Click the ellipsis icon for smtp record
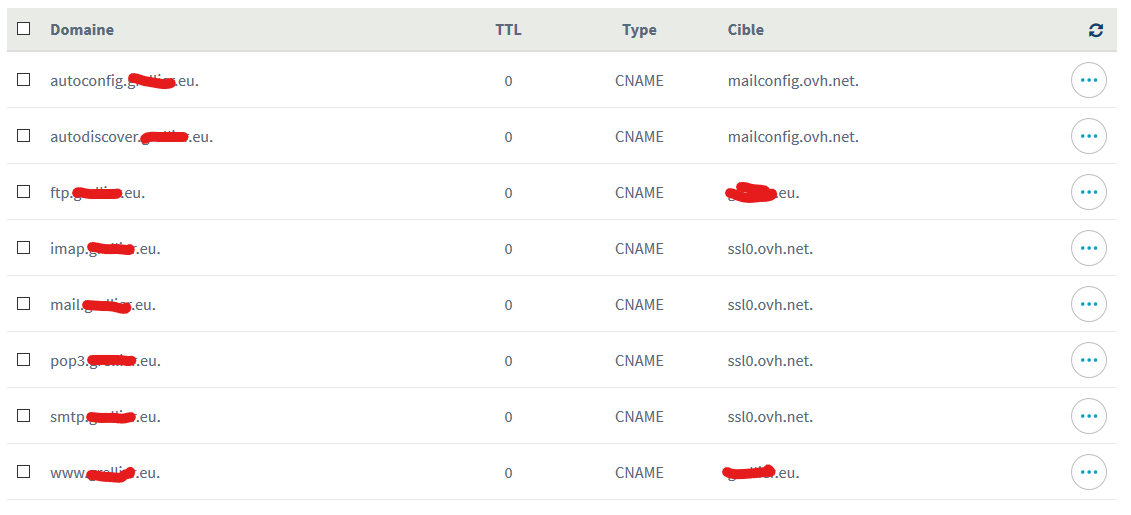The image size is (1131, 515). pos(1088,416)
